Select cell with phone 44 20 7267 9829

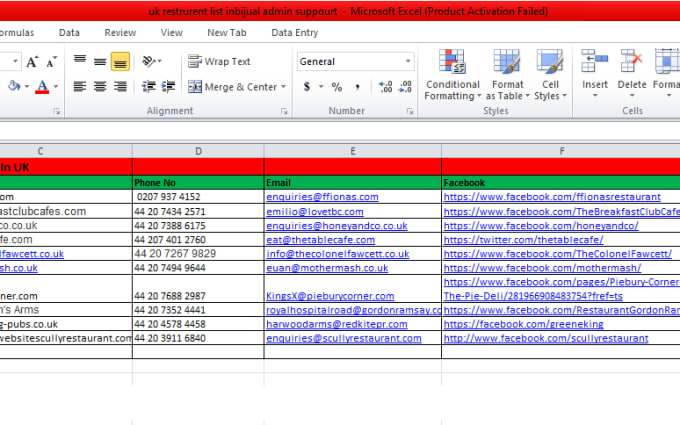tap(198, 254)
